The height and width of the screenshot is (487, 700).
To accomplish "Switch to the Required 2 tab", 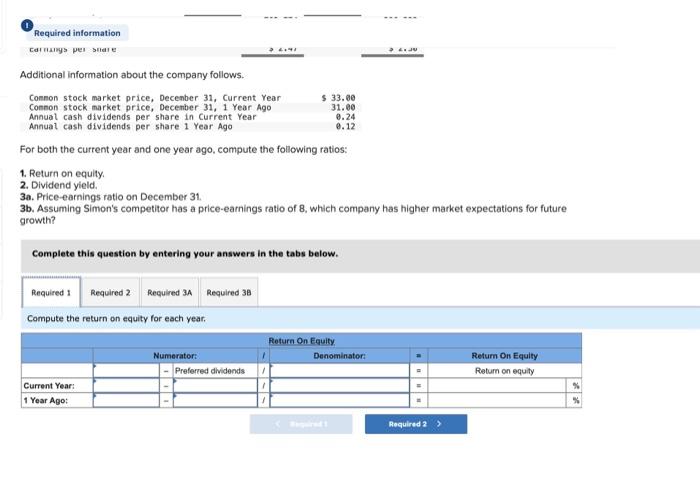I will 110,292.
